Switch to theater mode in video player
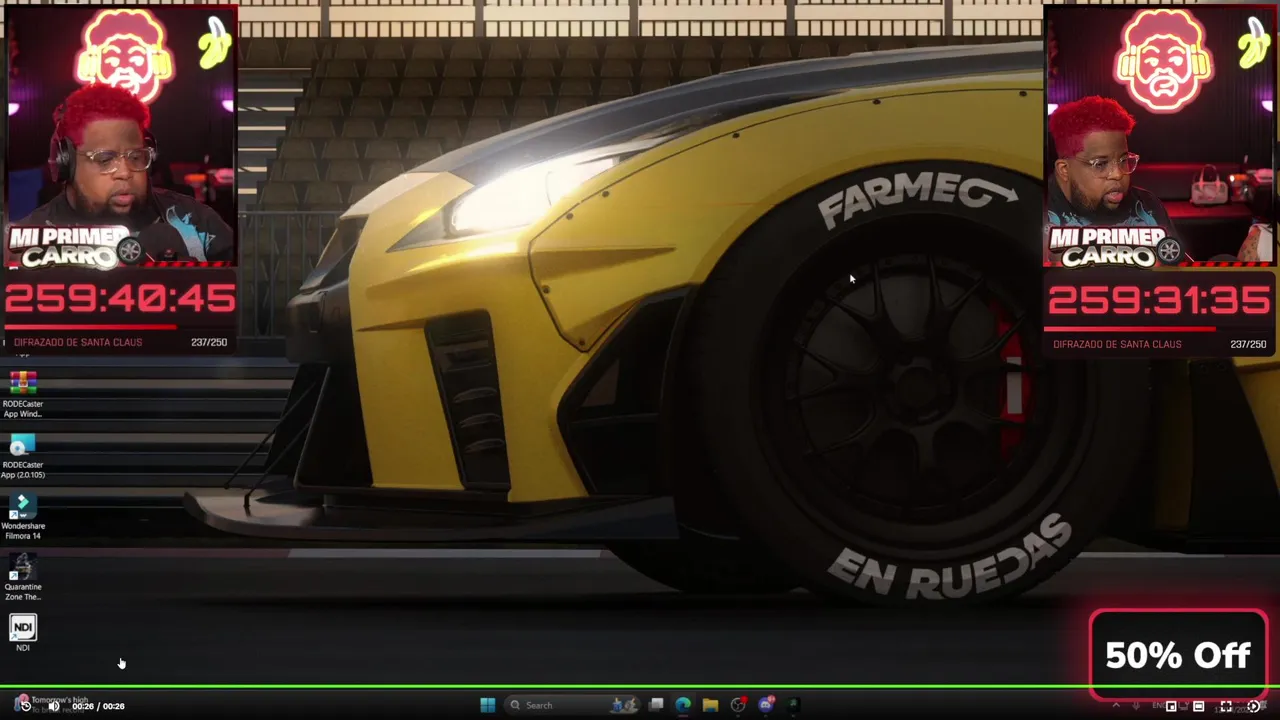This screenshot has width=1280, height=720. click(x=1198, y=706)
